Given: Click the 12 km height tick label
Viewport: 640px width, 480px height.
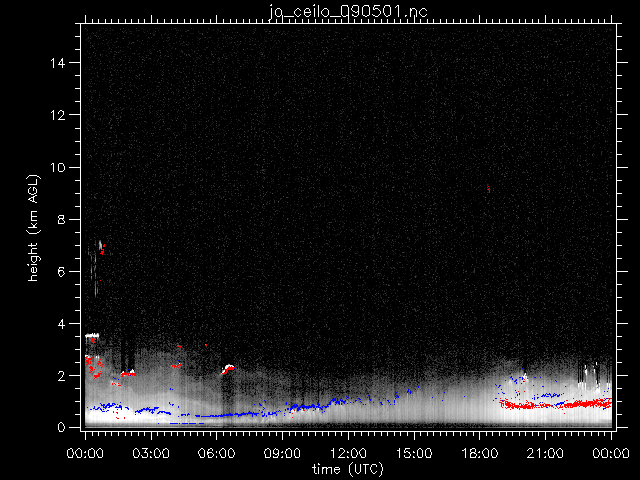Looking at the screenshot, I should pyautogui.click(x=62, y=115).
